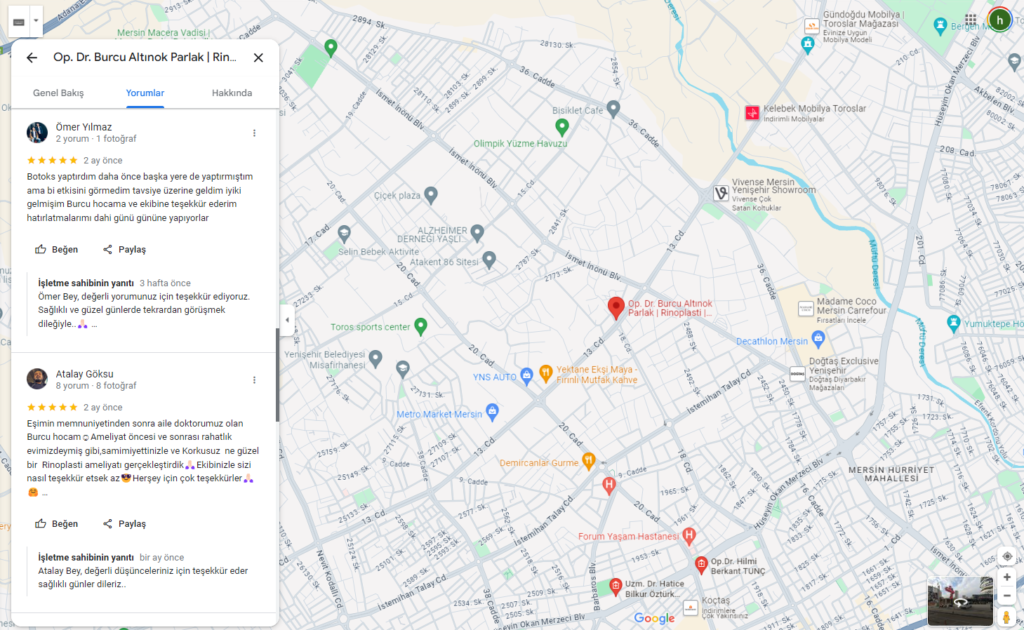Close the Op. Dr. Burcu Altınok Parlak panel
Viewport: 1024px width, 630px height.
(x=259, y=57)
